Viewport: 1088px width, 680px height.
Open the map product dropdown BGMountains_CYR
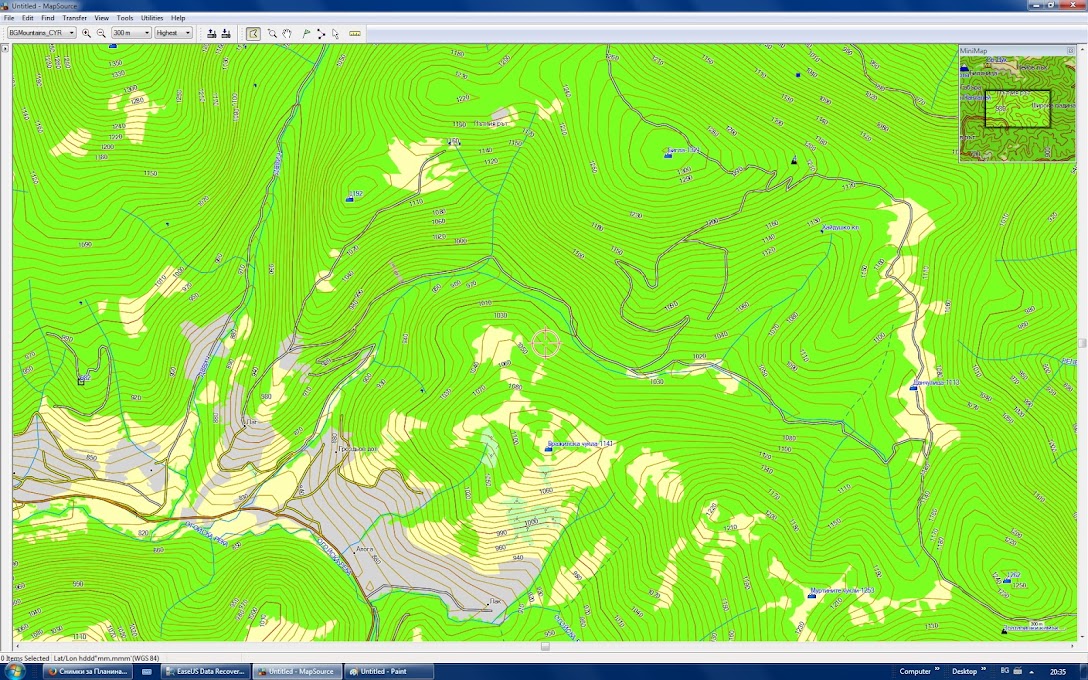[42, 33]
